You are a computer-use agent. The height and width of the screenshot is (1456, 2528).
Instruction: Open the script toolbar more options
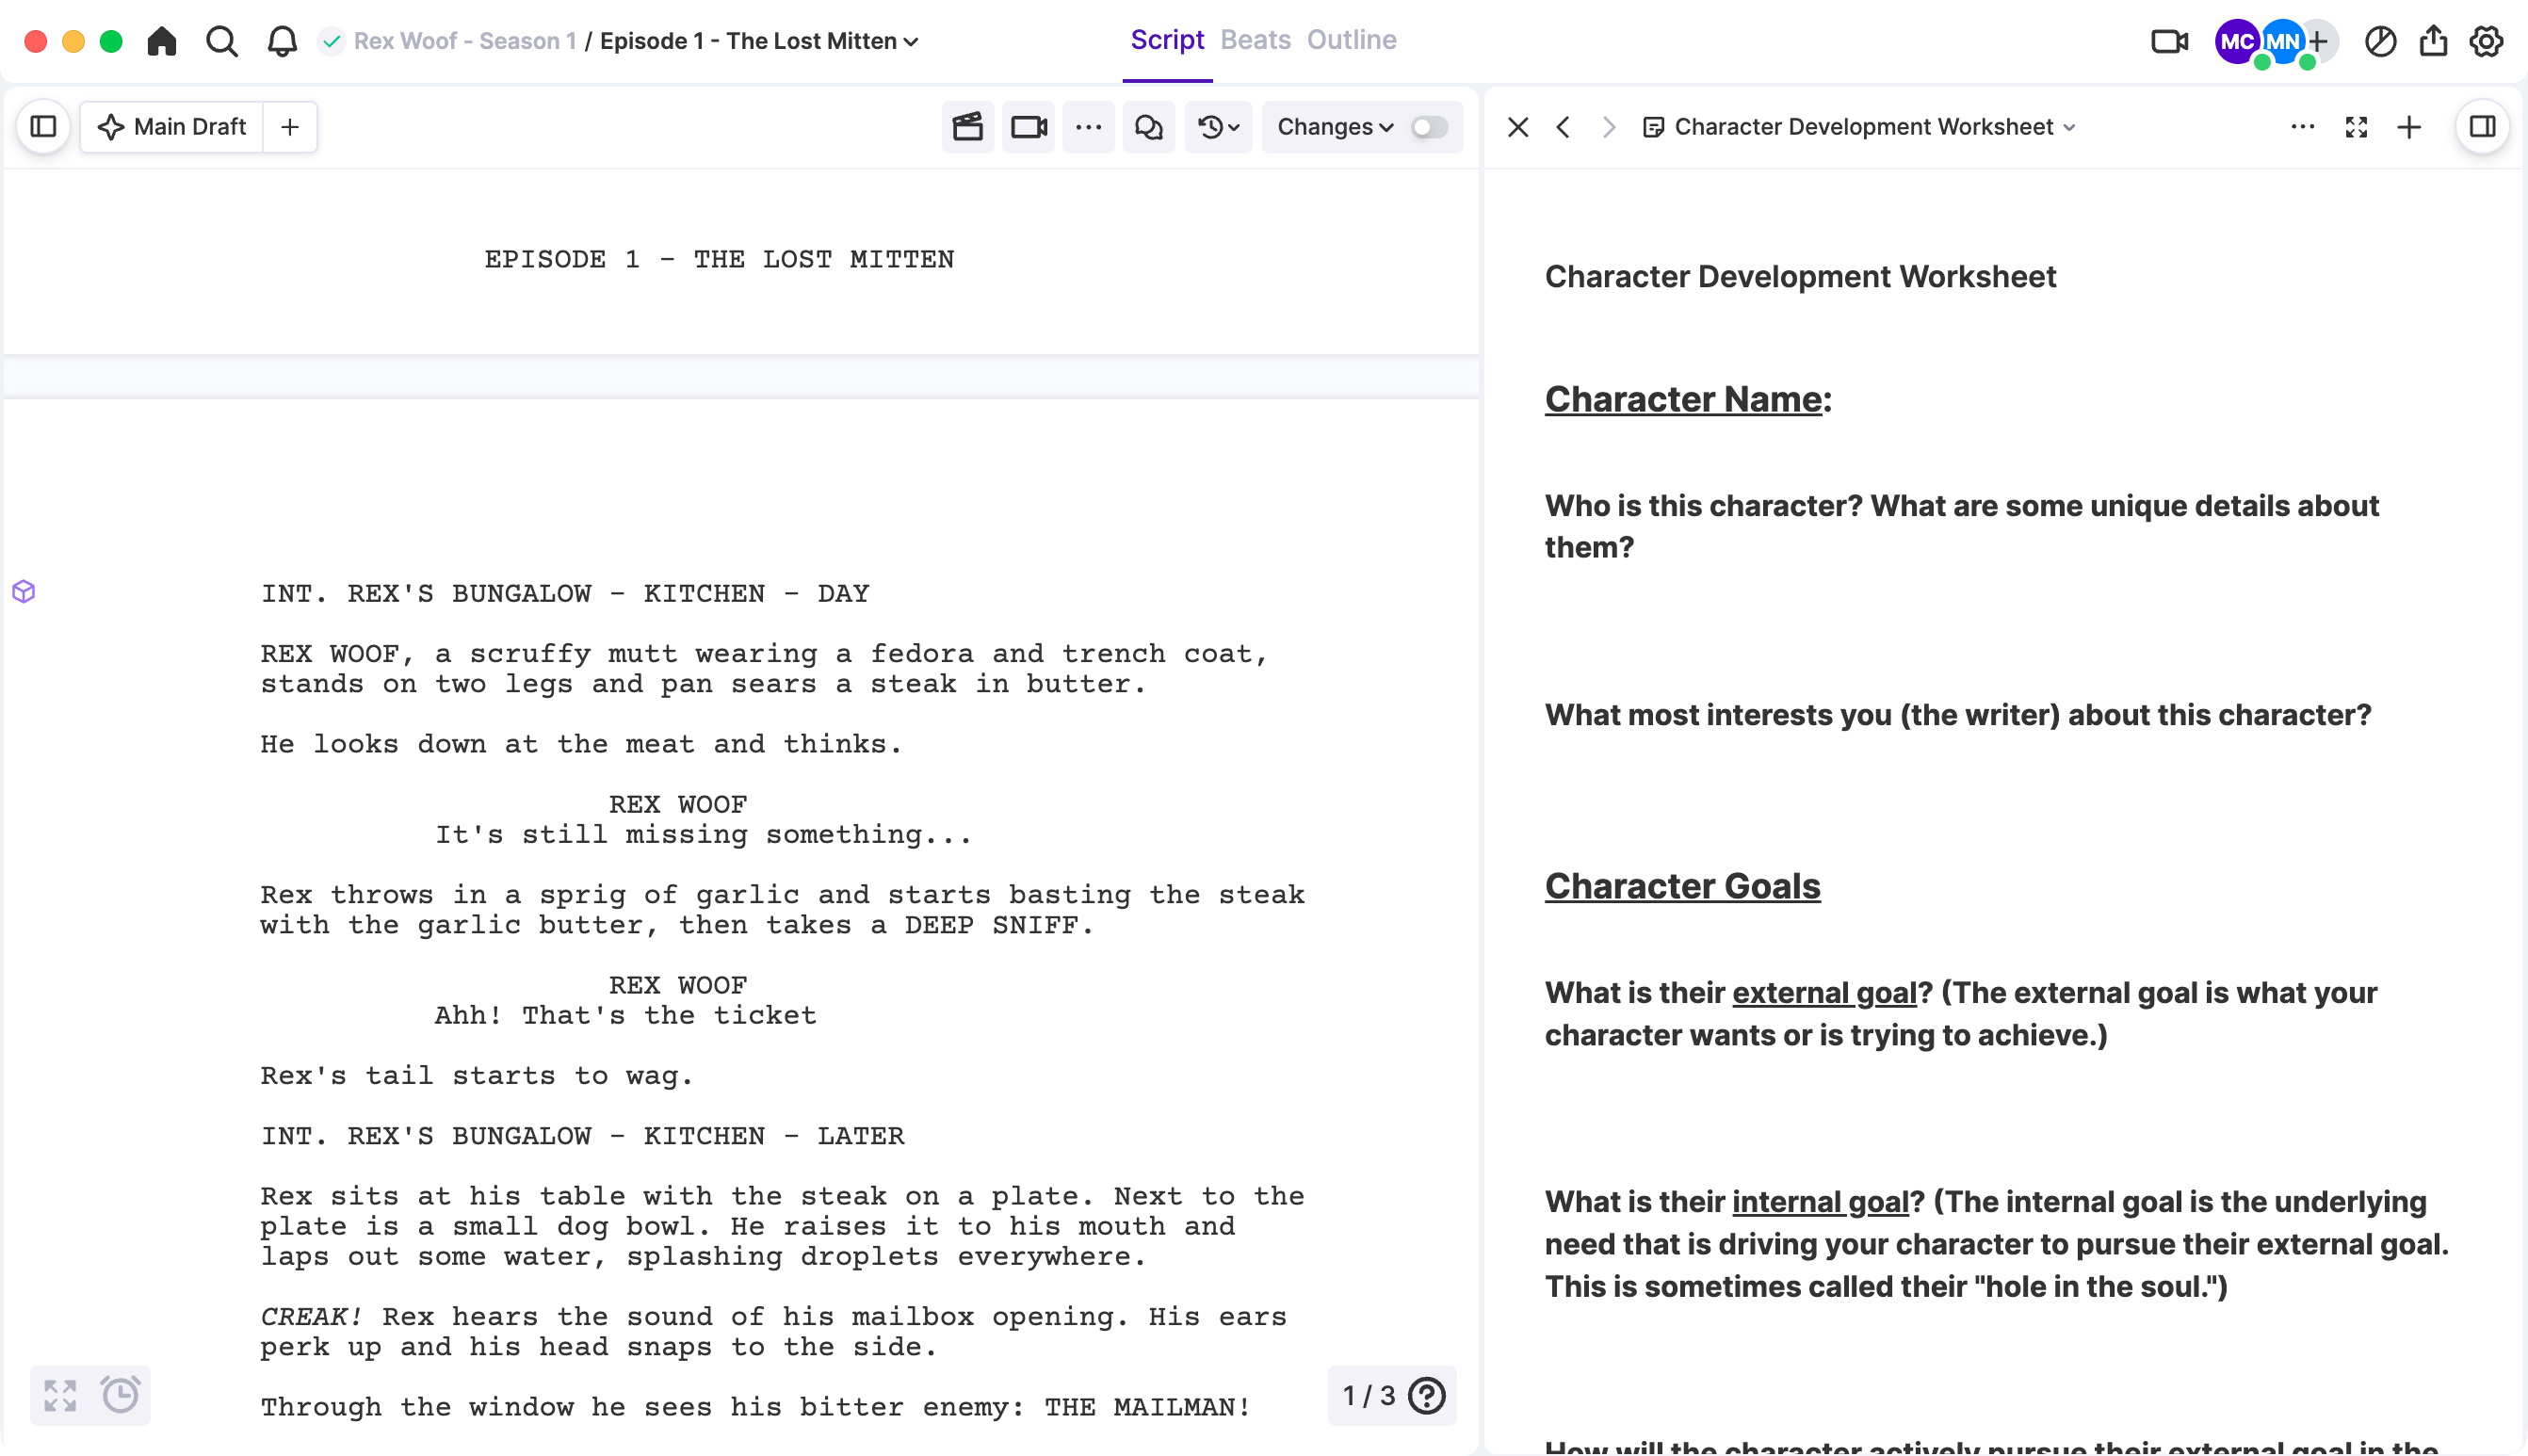(1088, 127)
